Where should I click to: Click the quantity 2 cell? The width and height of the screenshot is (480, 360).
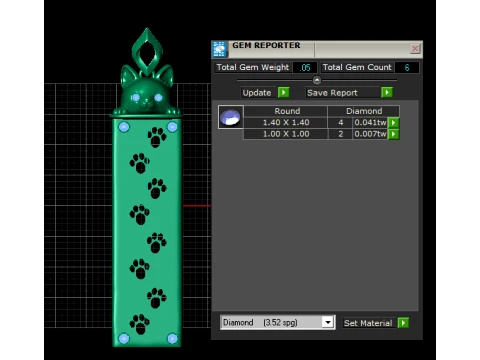point(340,134)
